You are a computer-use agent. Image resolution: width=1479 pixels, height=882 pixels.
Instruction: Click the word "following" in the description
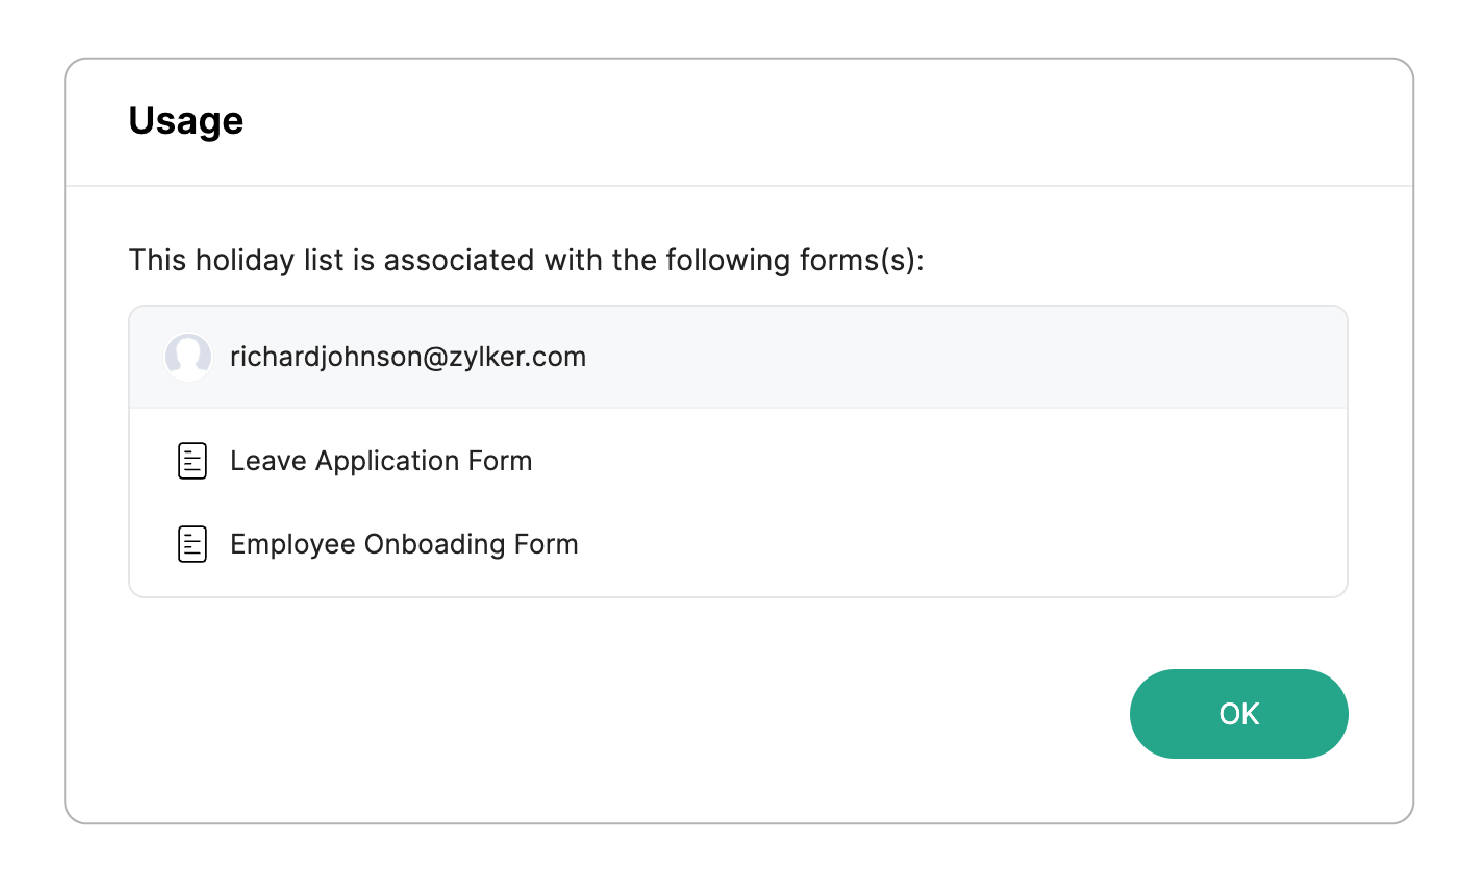pos(728,260)
